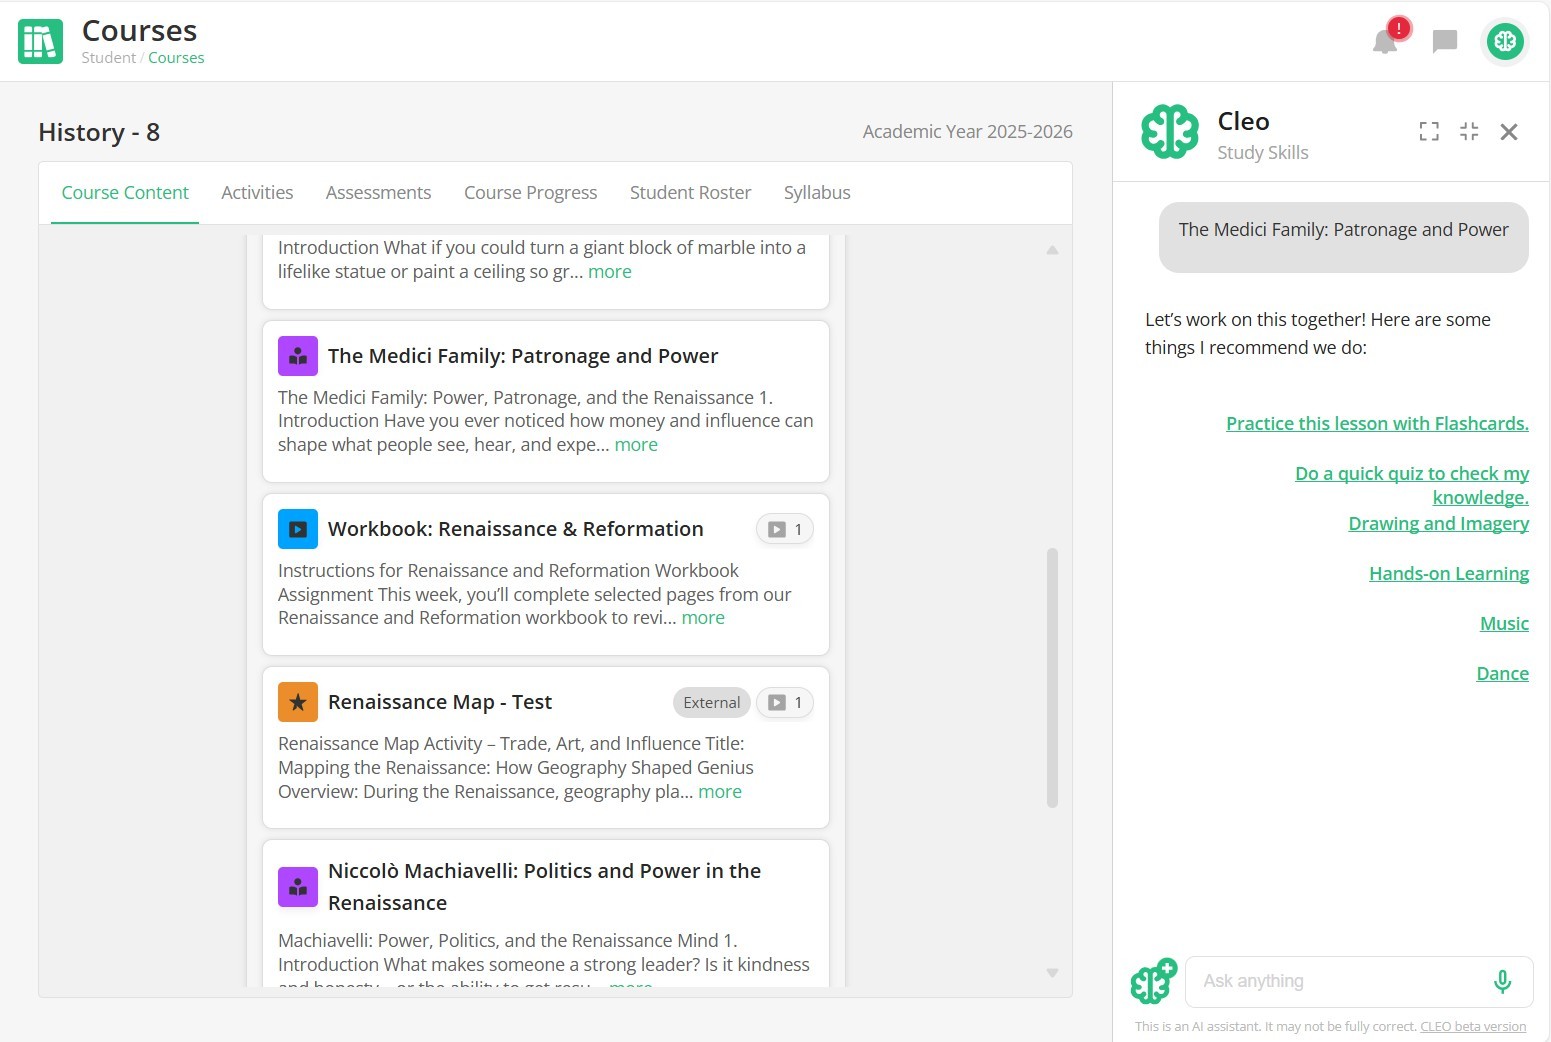Click the Study Skills subtitle under Cleo
1551x1042 pixels.
pos(1263,153)
